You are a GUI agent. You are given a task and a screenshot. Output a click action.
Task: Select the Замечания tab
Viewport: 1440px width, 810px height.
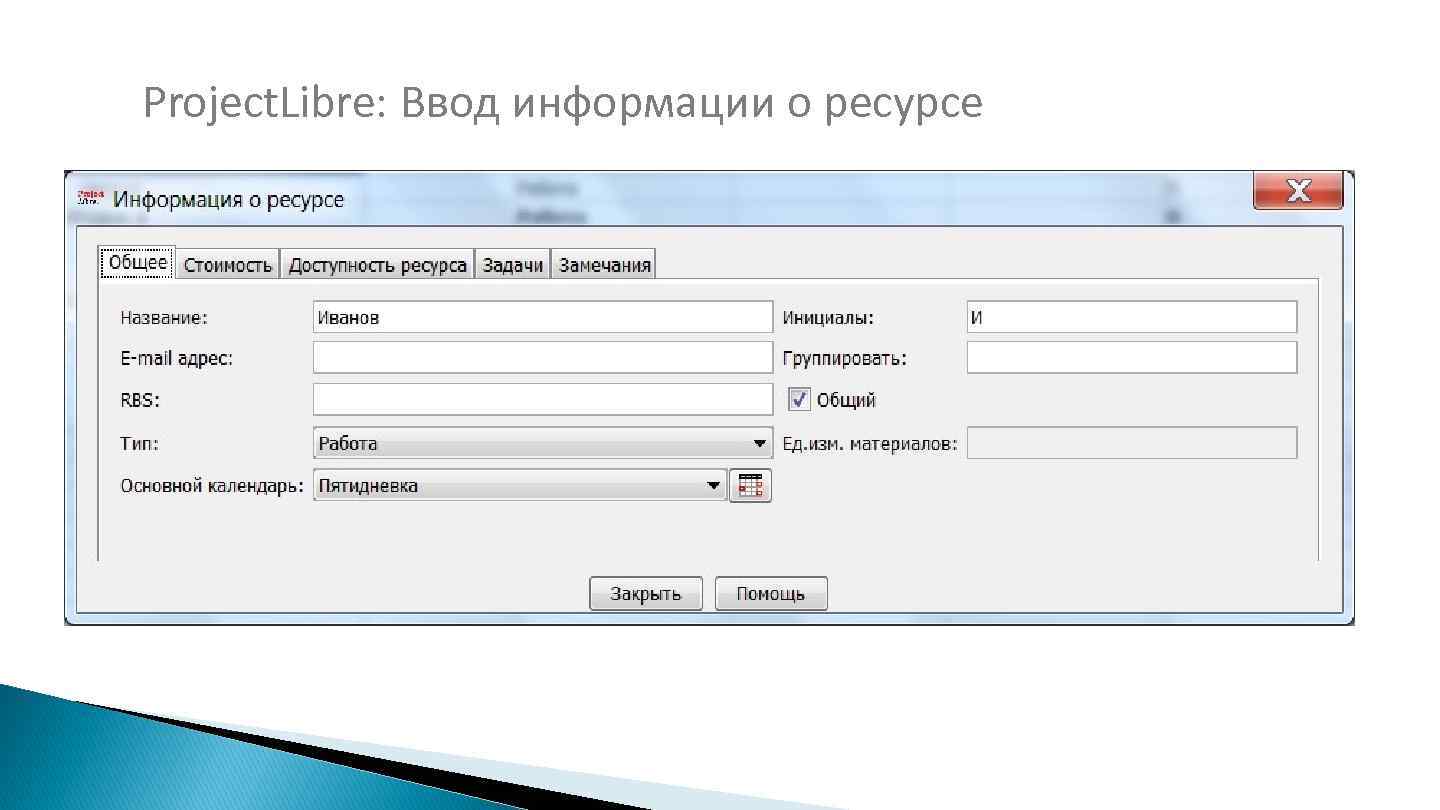(x=604, y=265)
